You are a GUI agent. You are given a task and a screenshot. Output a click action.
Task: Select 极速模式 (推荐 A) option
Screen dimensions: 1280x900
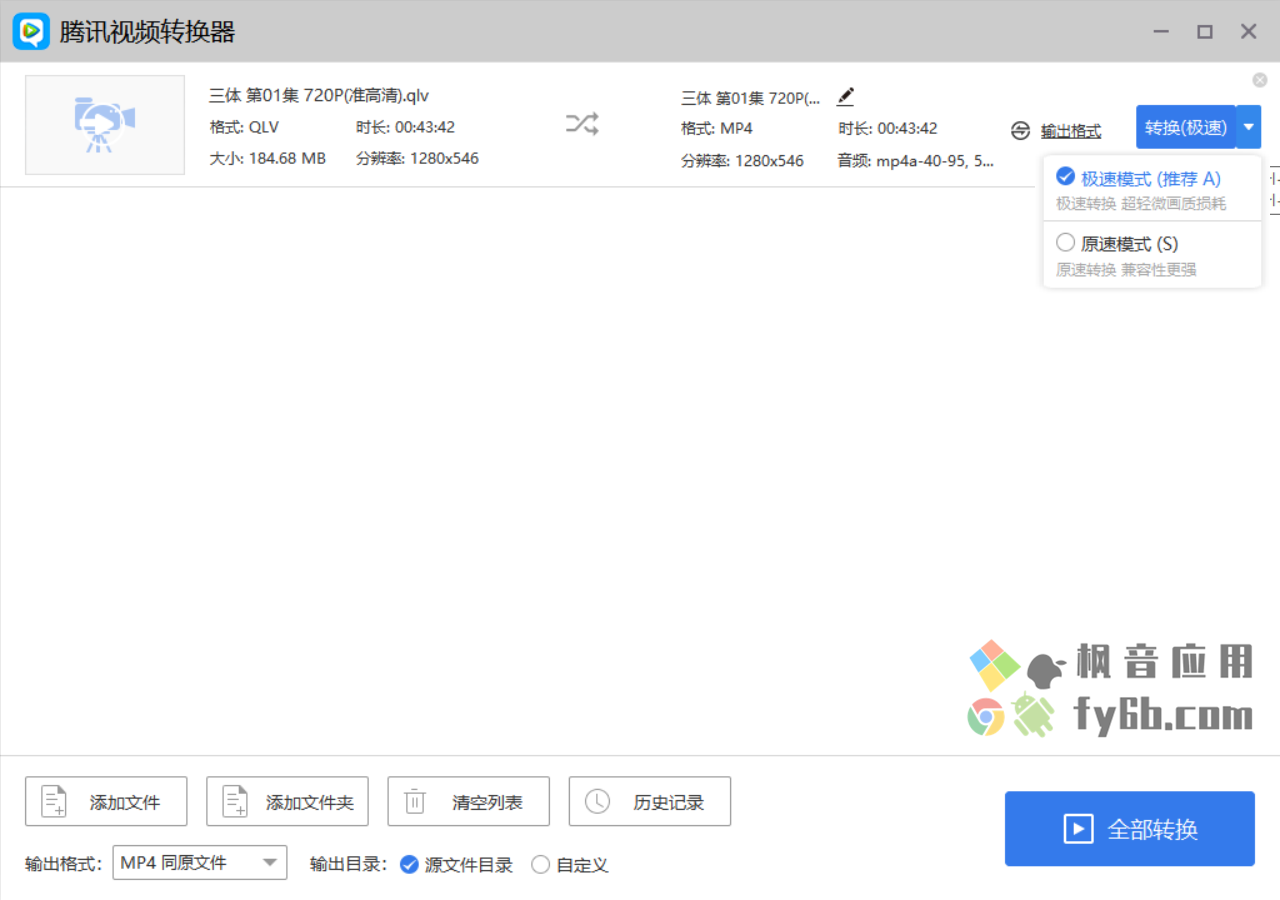coord(1152,190)
